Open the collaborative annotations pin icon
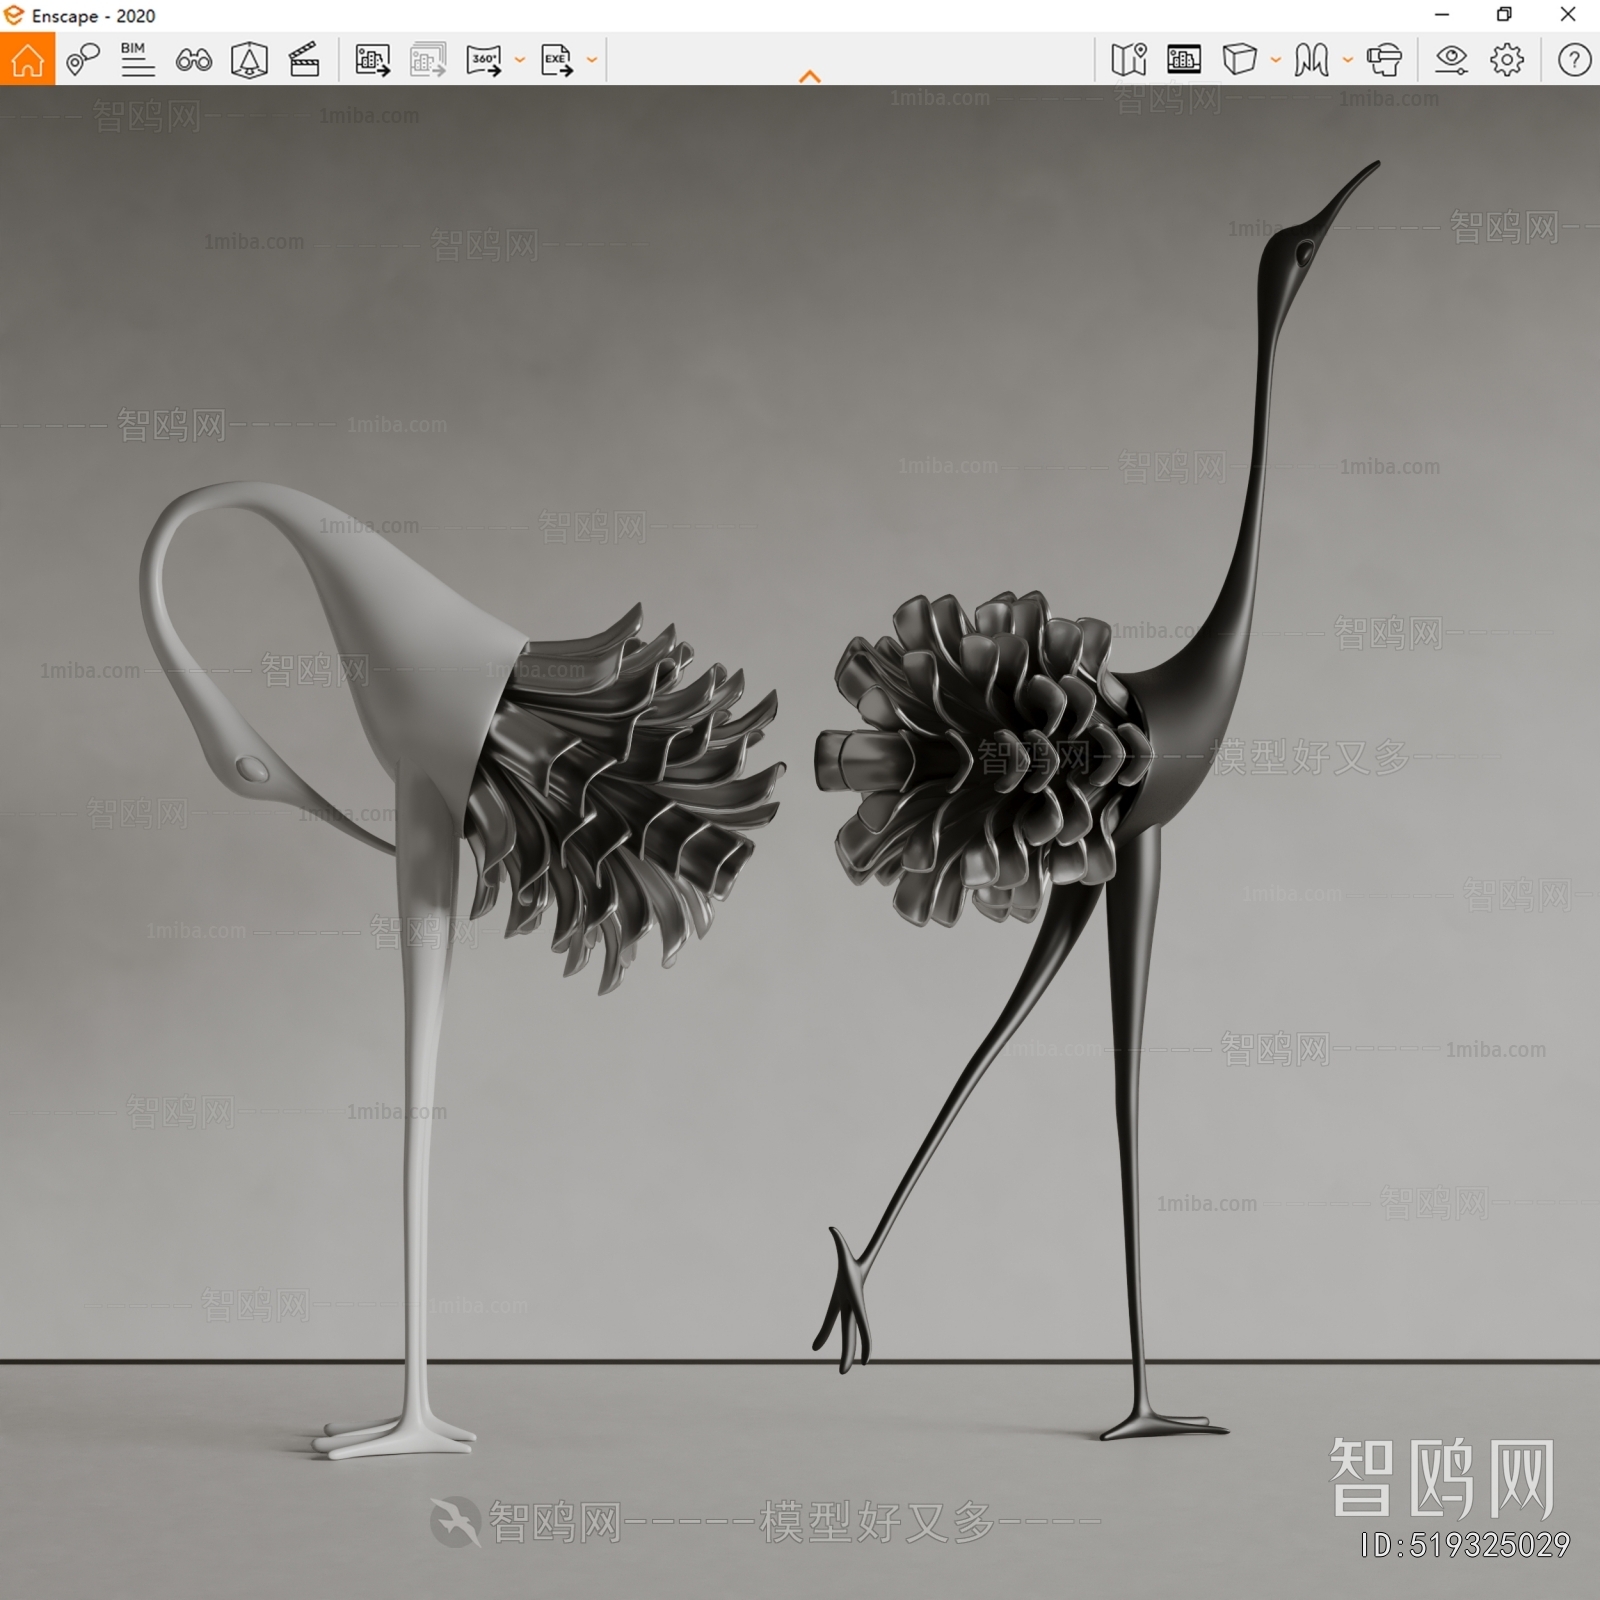This screenshot has width=1600, height=1600. point(83,60)
